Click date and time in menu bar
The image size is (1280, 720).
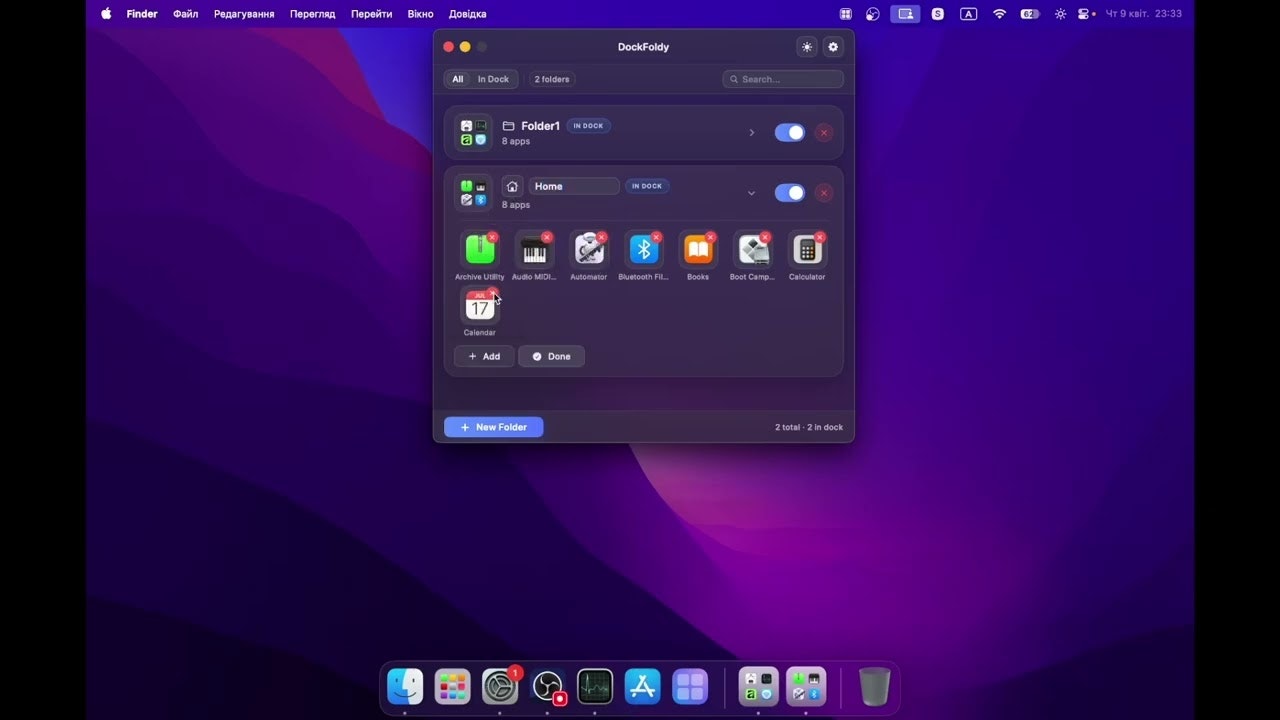(1143, 14)
